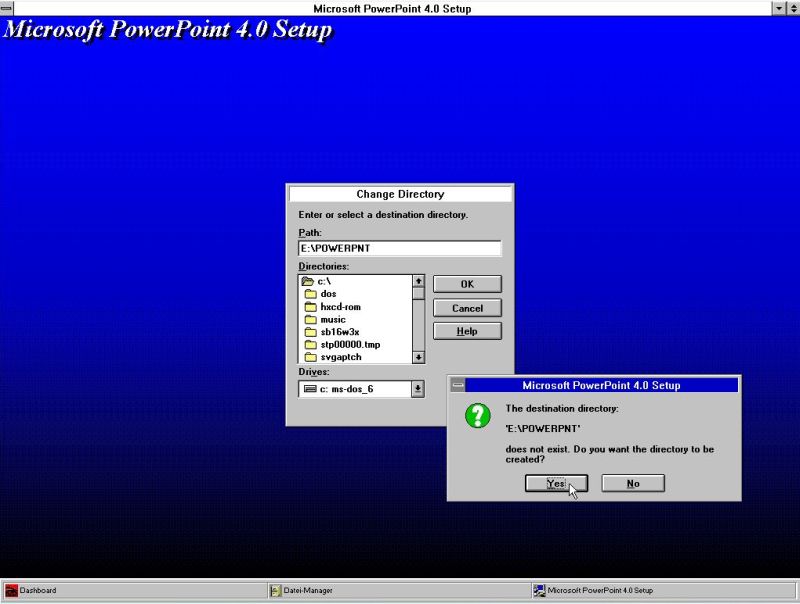Click the Setup window minimize arrow
Image resolution: width=800 pixels, height=604 pixels.
coord(779,8)
